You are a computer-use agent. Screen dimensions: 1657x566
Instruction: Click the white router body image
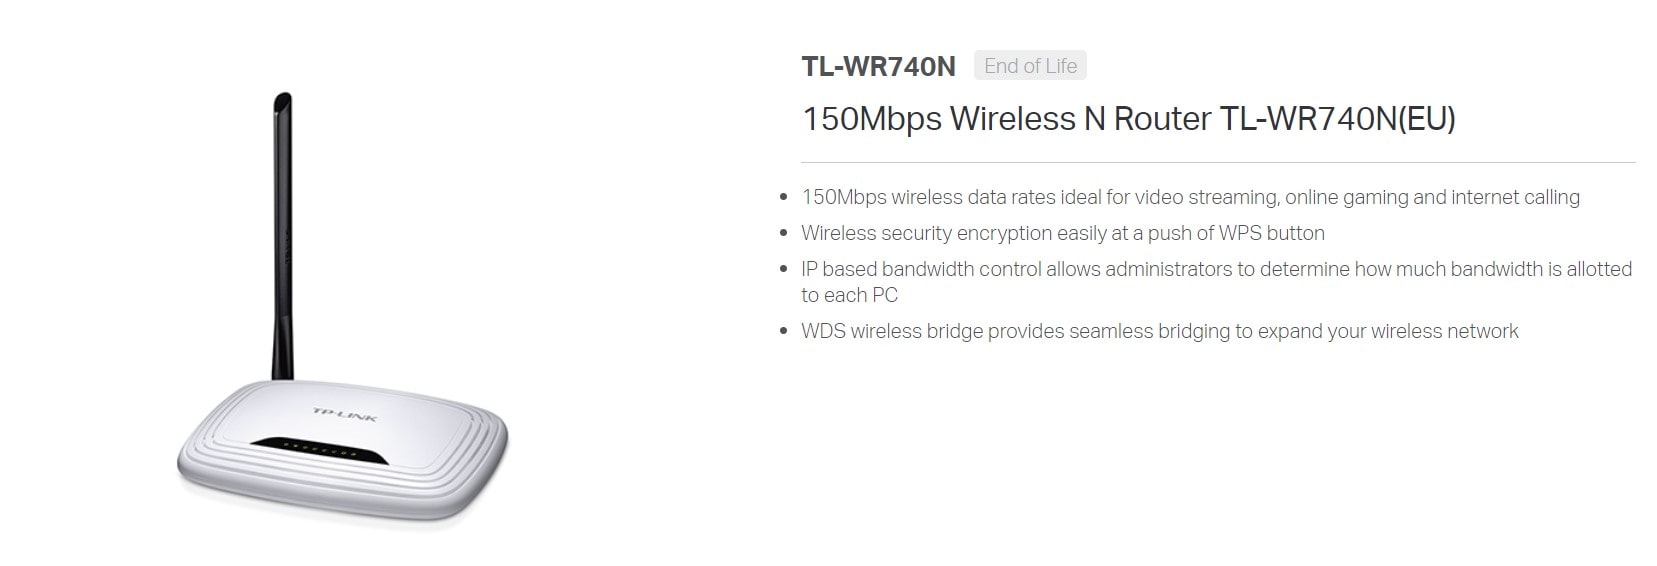342,452
